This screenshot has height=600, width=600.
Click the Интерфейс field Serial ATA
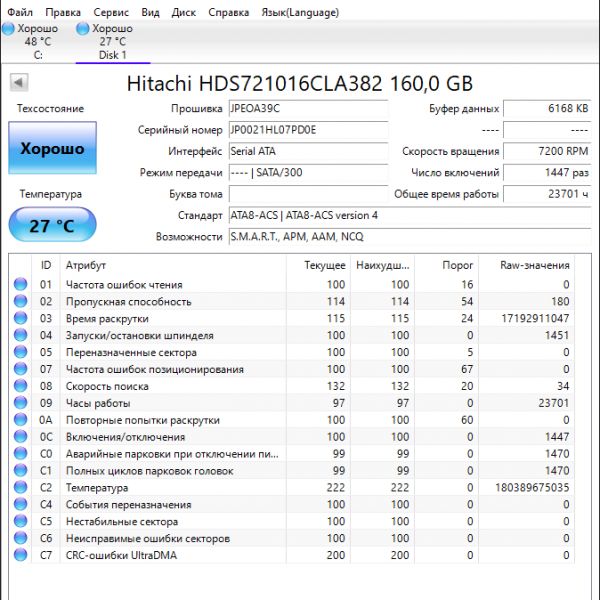[x=308, y=152]
